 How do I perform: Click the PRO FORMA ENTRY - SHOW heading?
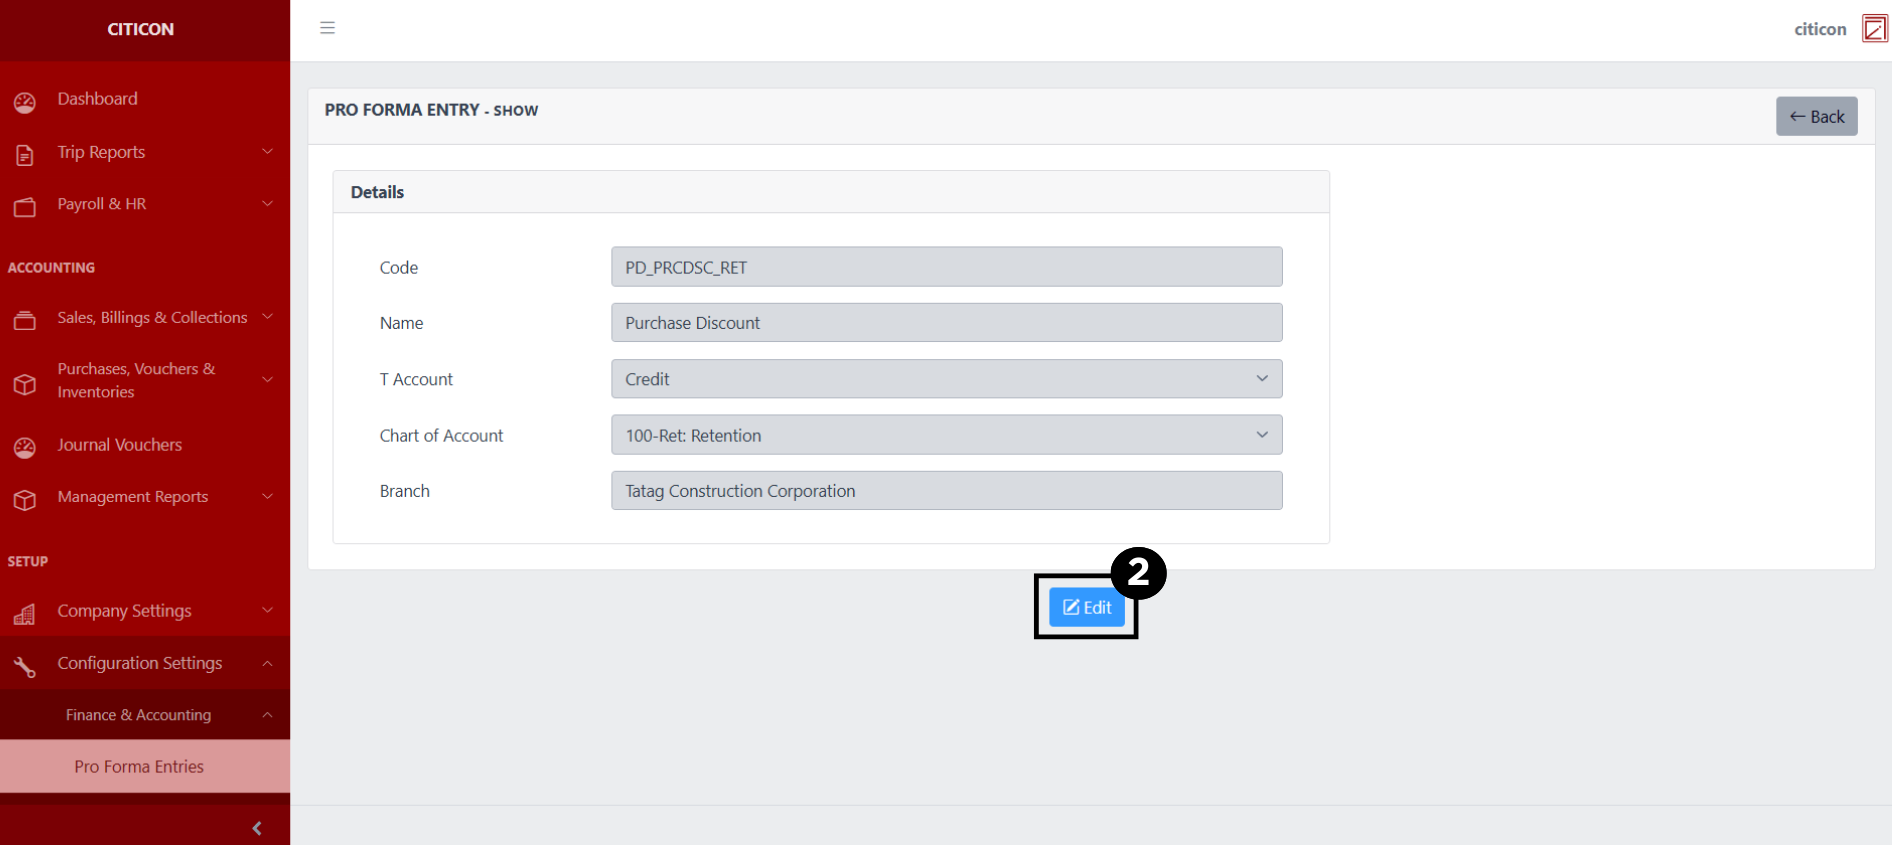(431, 110)
